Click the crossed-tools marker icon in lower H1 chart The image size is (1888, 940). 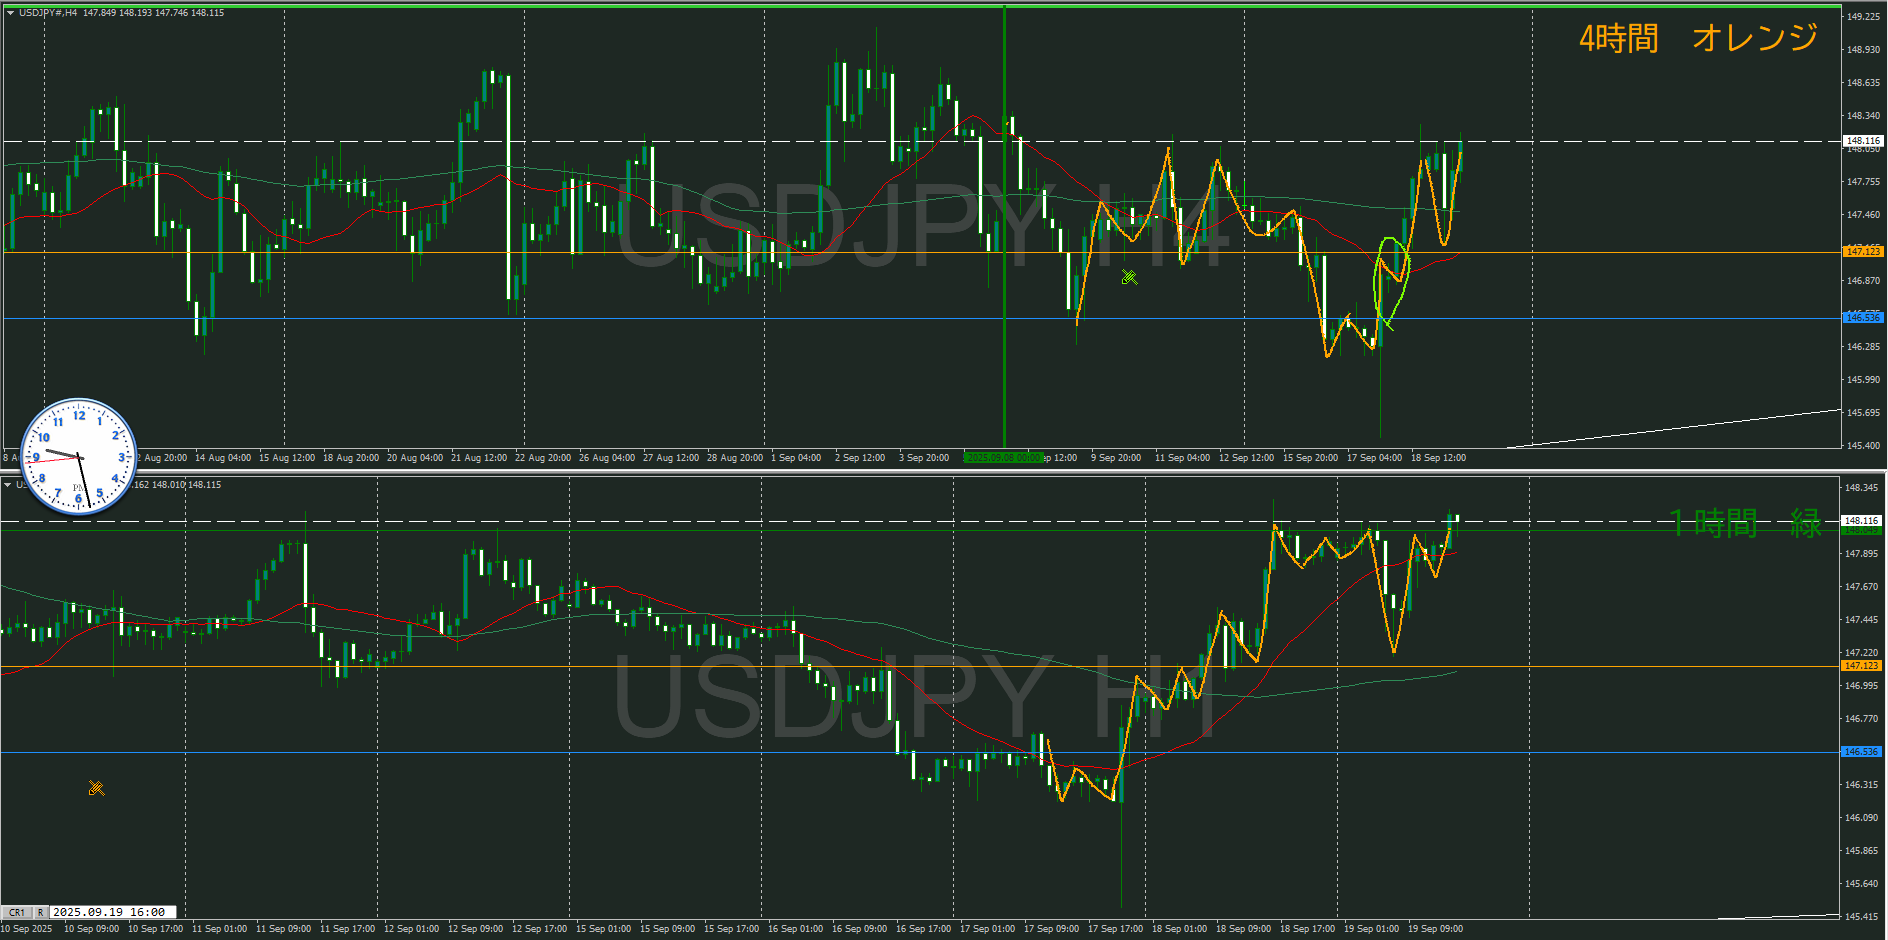tap(96, 788)
